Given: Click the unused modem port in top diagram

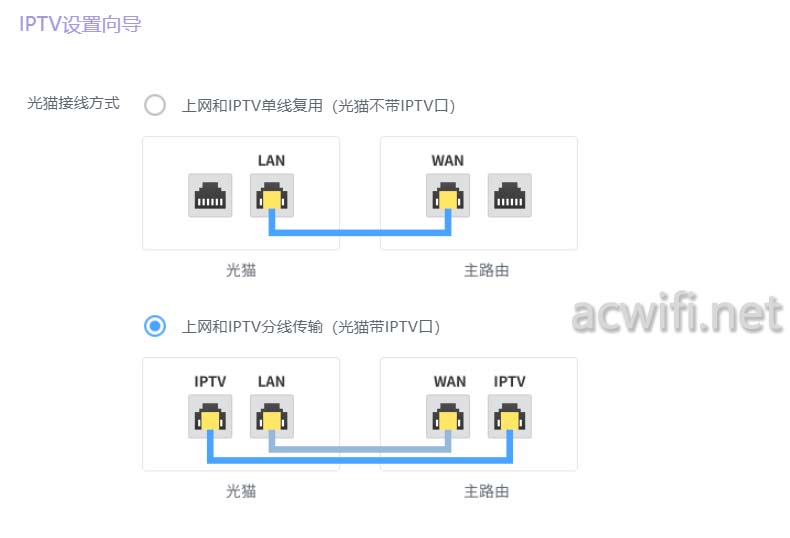Looking at the screenshot, I should coord(210,195).
